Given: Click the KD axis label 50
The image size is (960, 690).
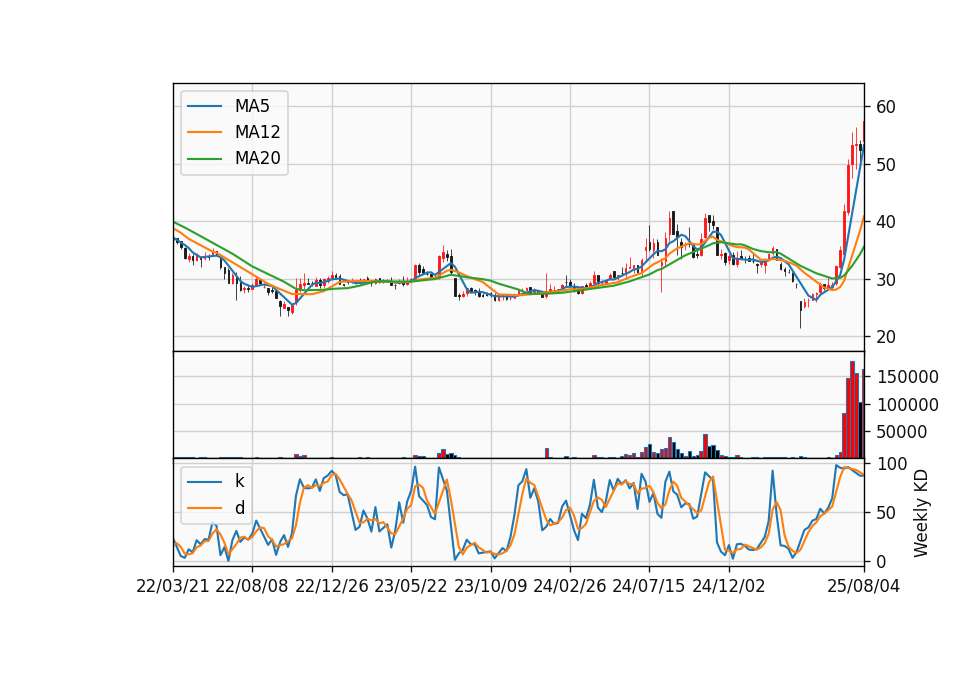Looking at the screenshot, I should pos(885,513).
